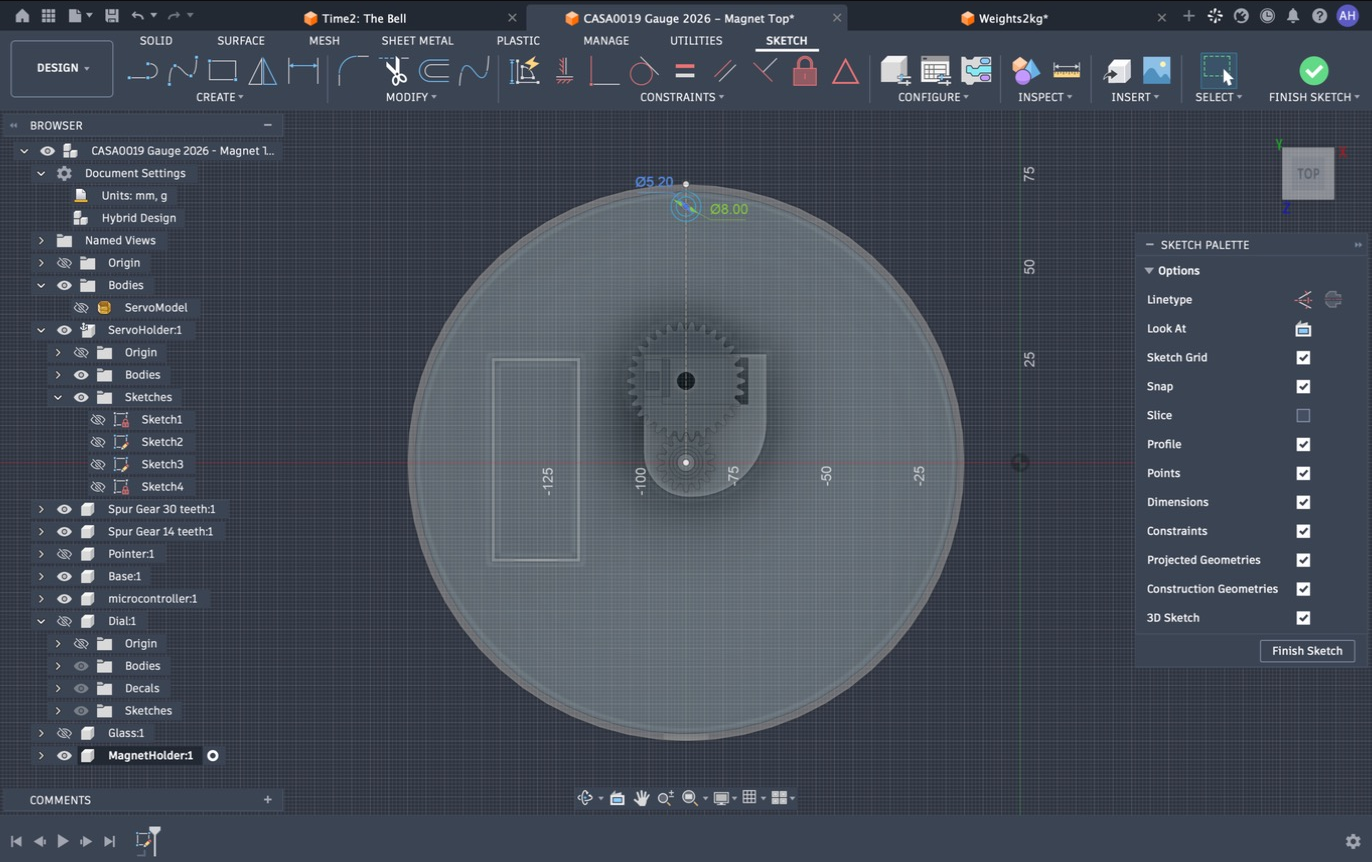Image resolution: width=1372 pixels, height=862 pixels.
Task: Apply the Fix/Unfix lock constraint
Action: tap(805, 71)
